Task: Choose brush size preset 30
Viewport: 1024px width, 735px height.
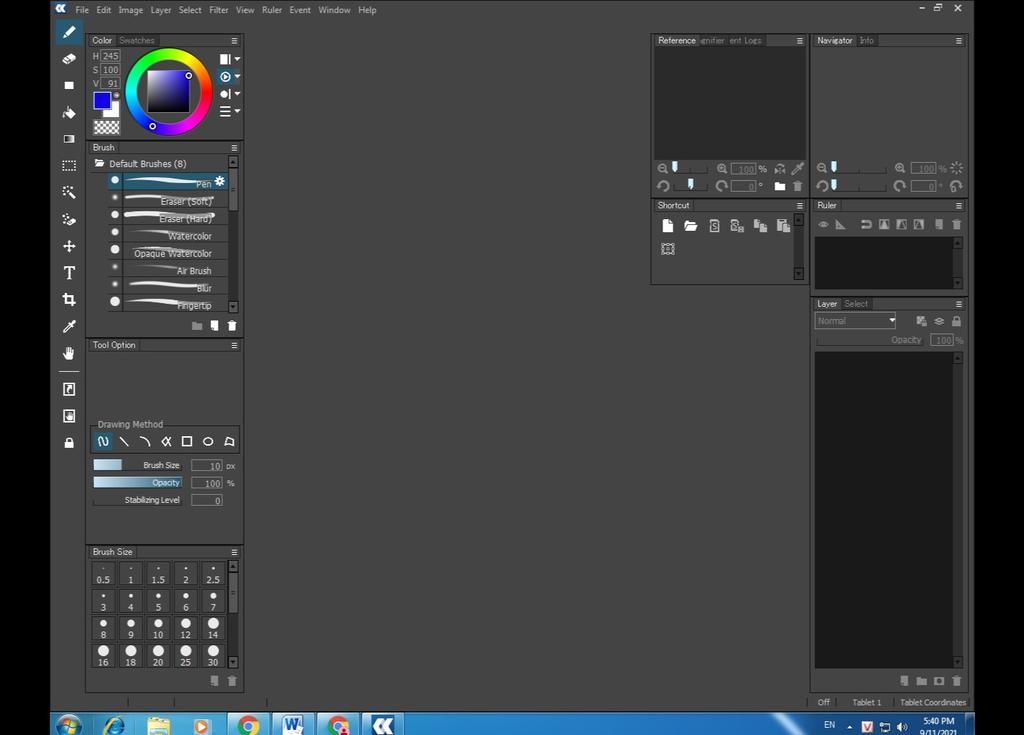Action: tap(213, 655)
